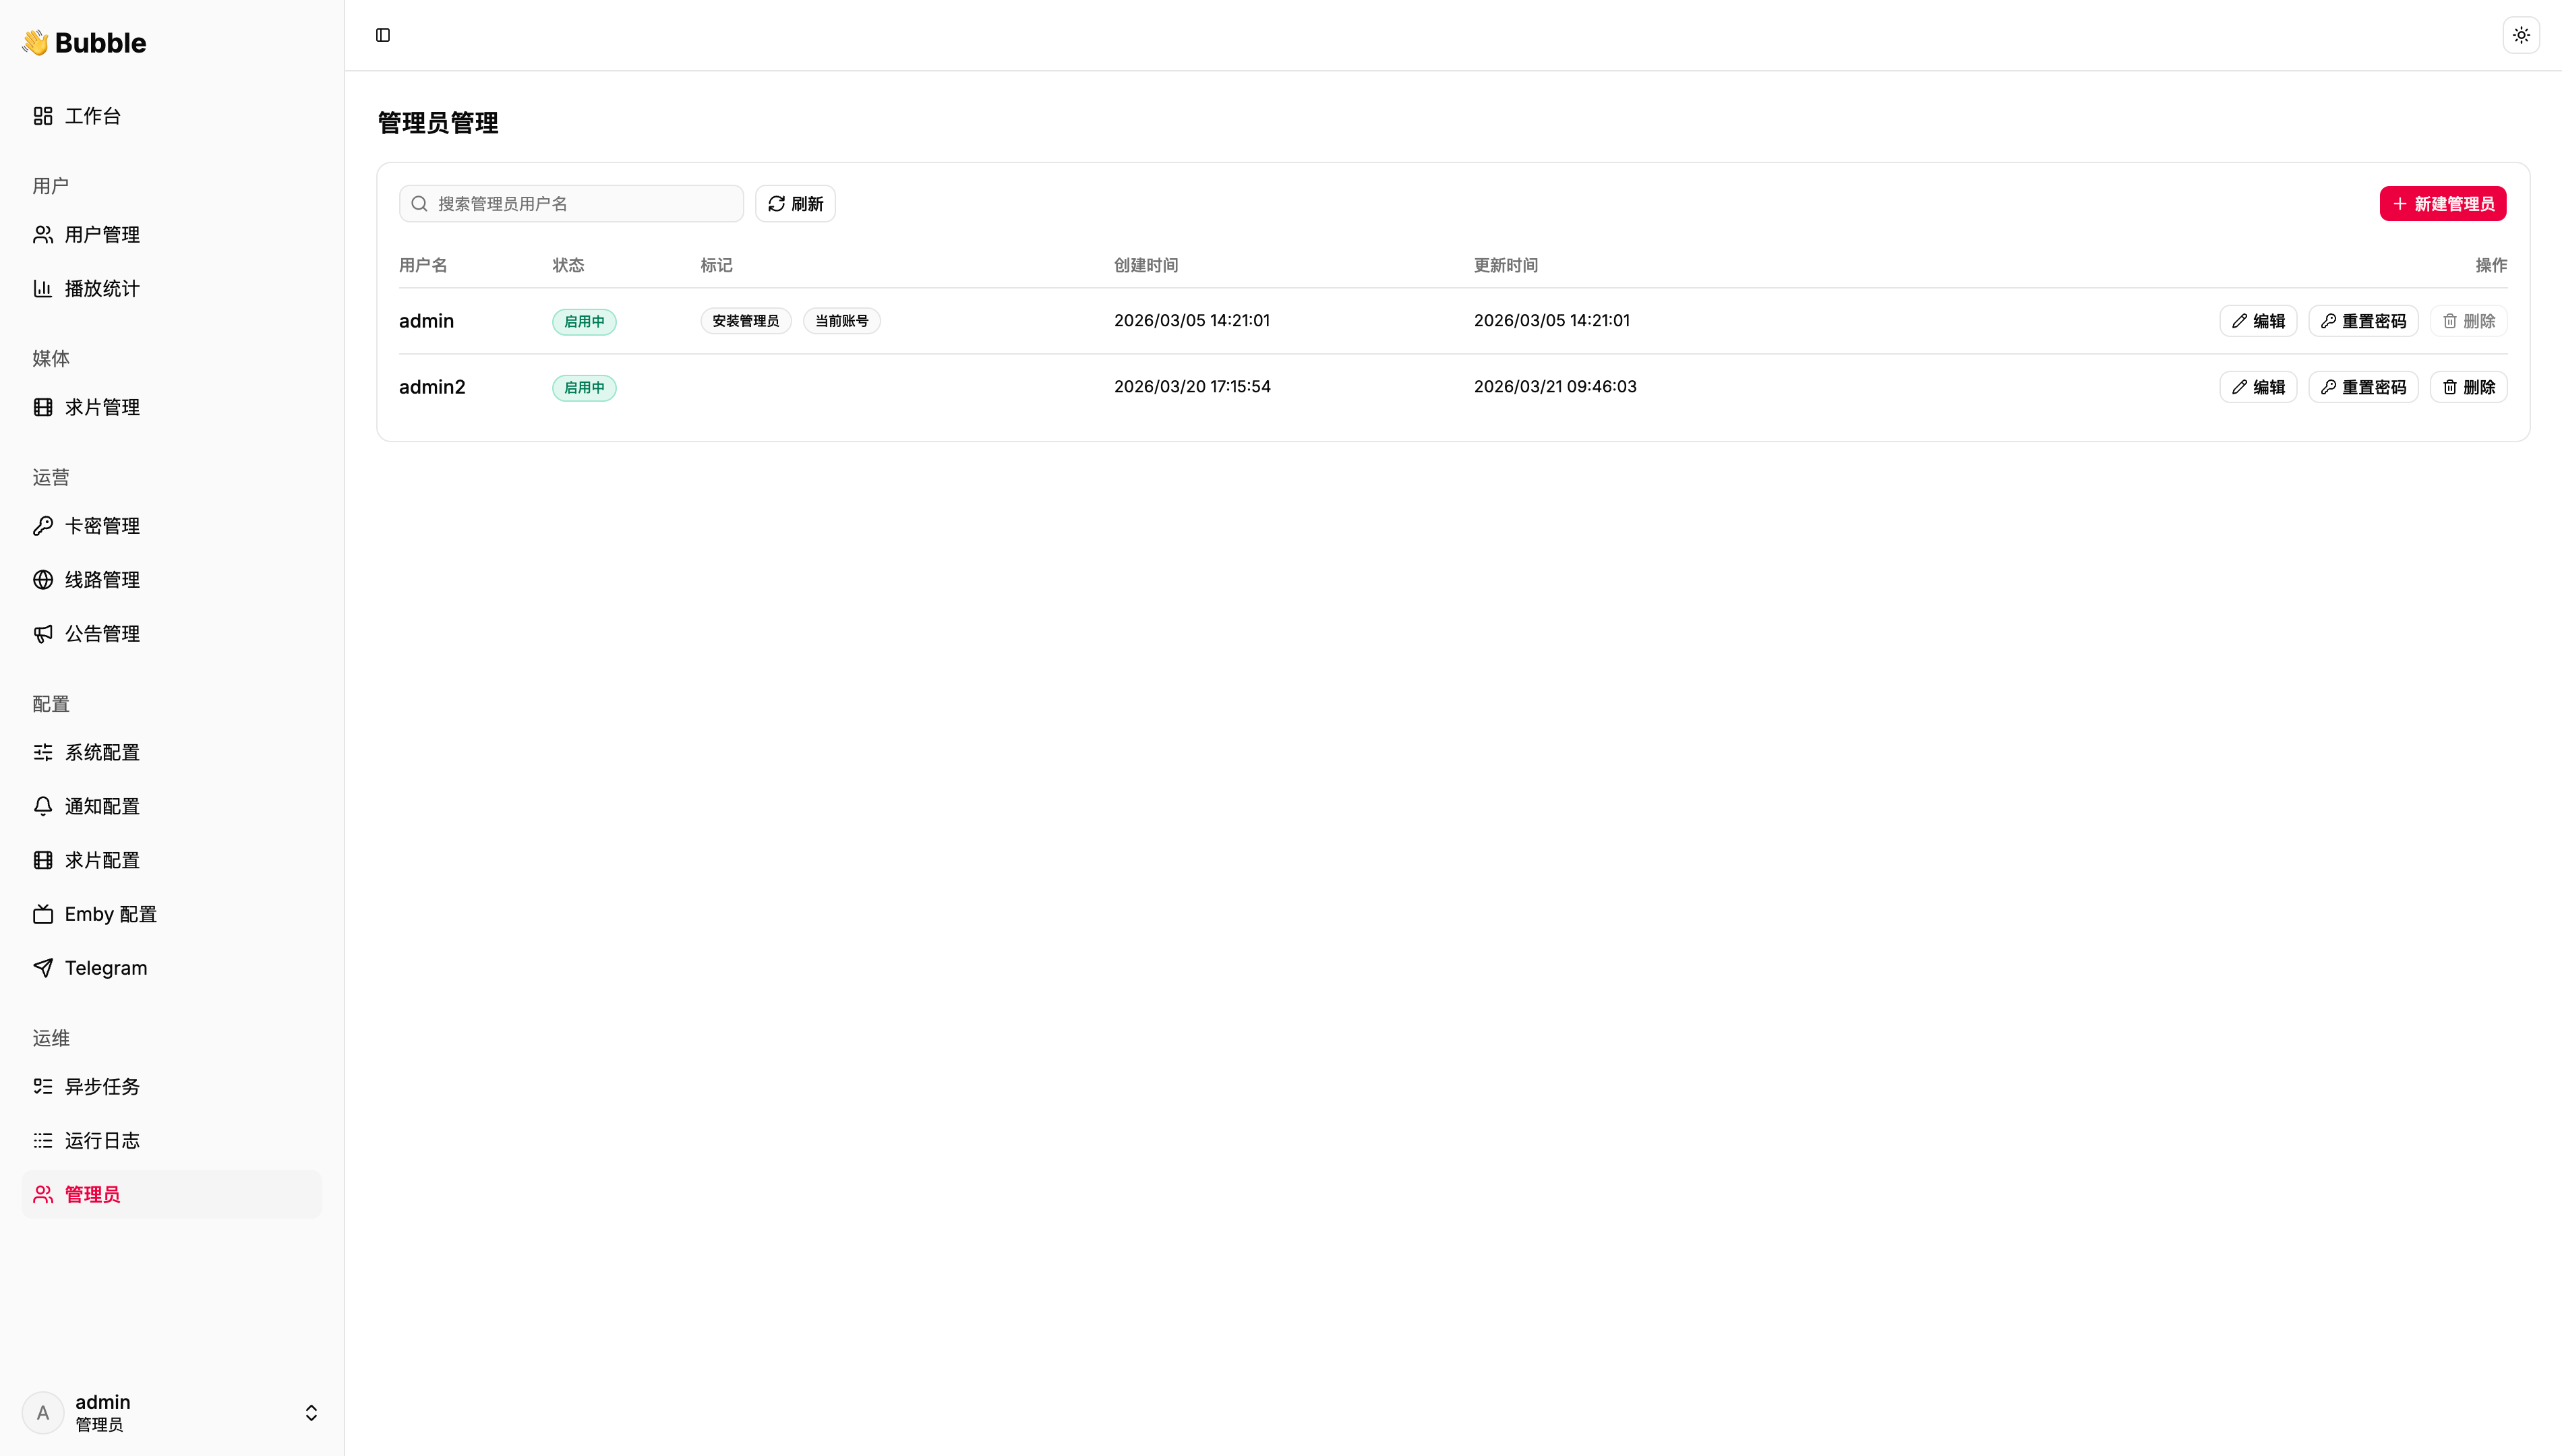Image resolution: width=2562 pixels, height=1456 pixels.
Task: Click the 新建管理员 button
Action: [x=2442, y=204]
